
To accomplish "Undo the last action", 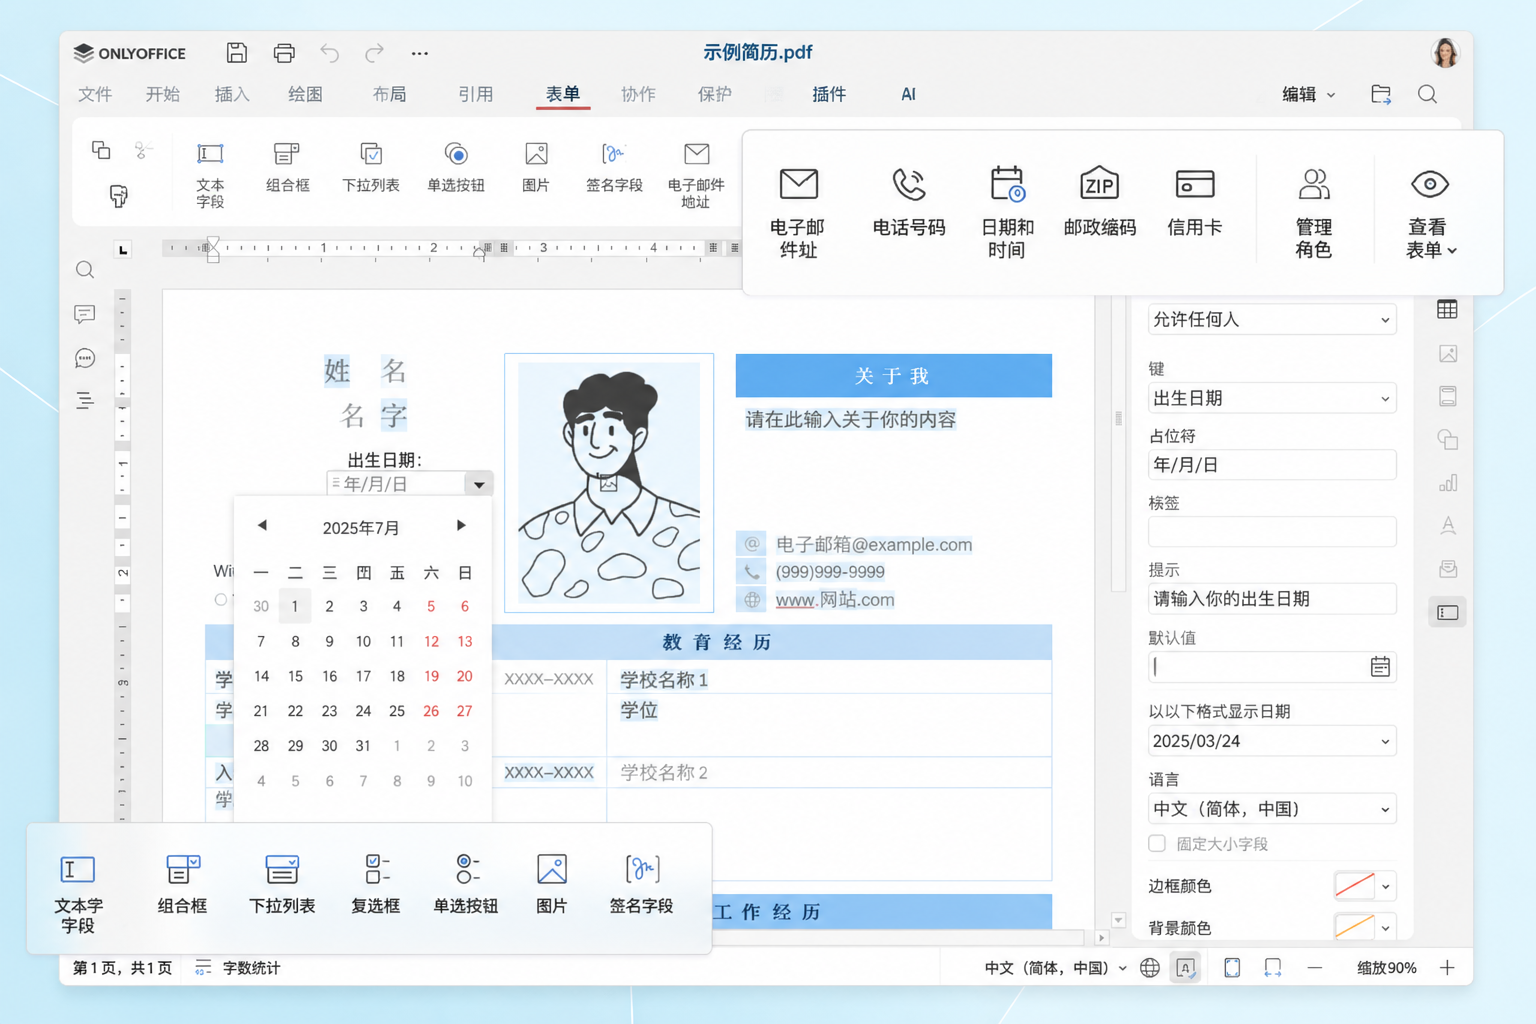I will click(x=330, y=53).
